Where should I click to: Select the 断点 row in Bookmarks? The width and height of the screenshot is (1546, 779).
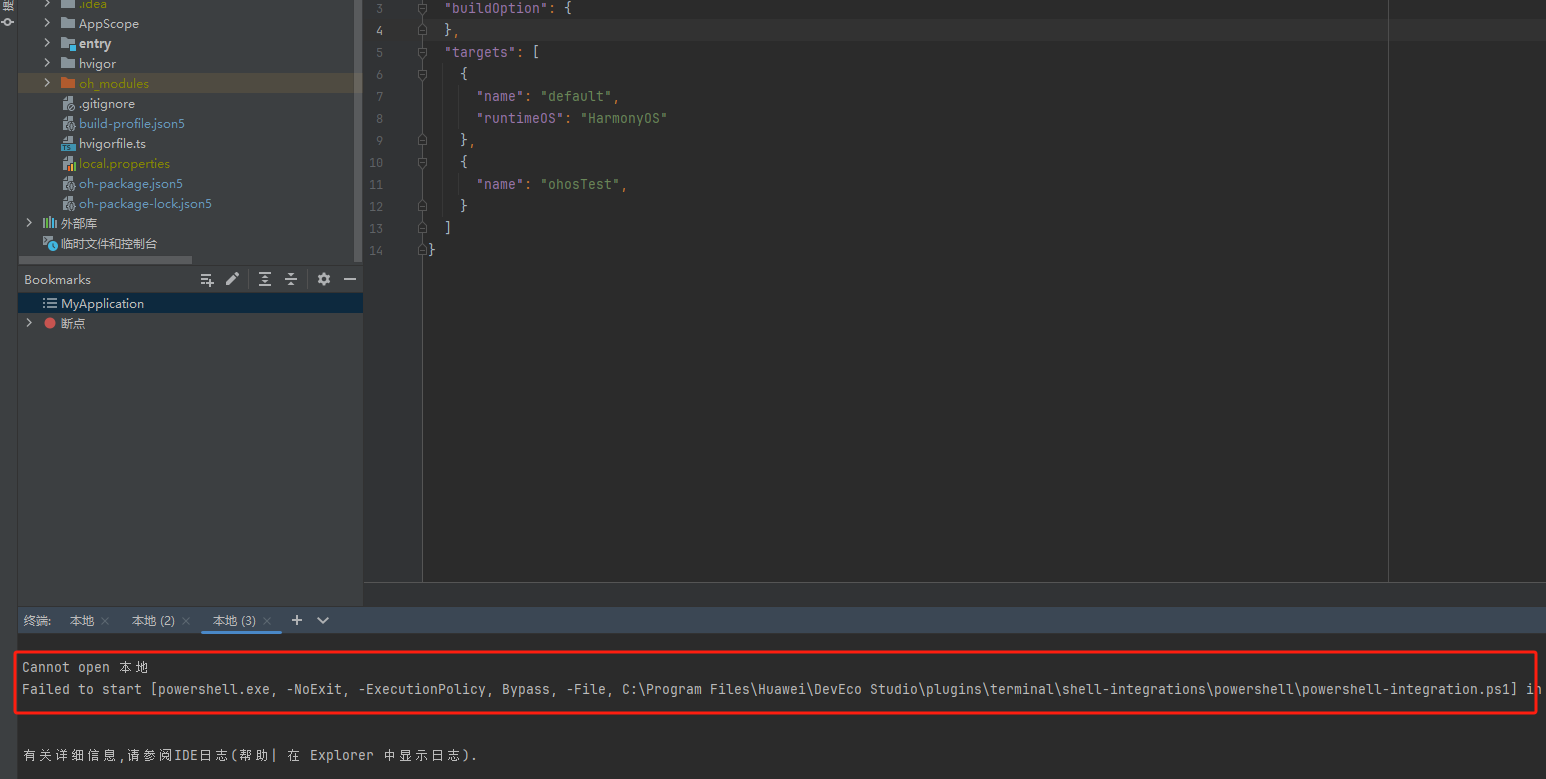[190, 323]
